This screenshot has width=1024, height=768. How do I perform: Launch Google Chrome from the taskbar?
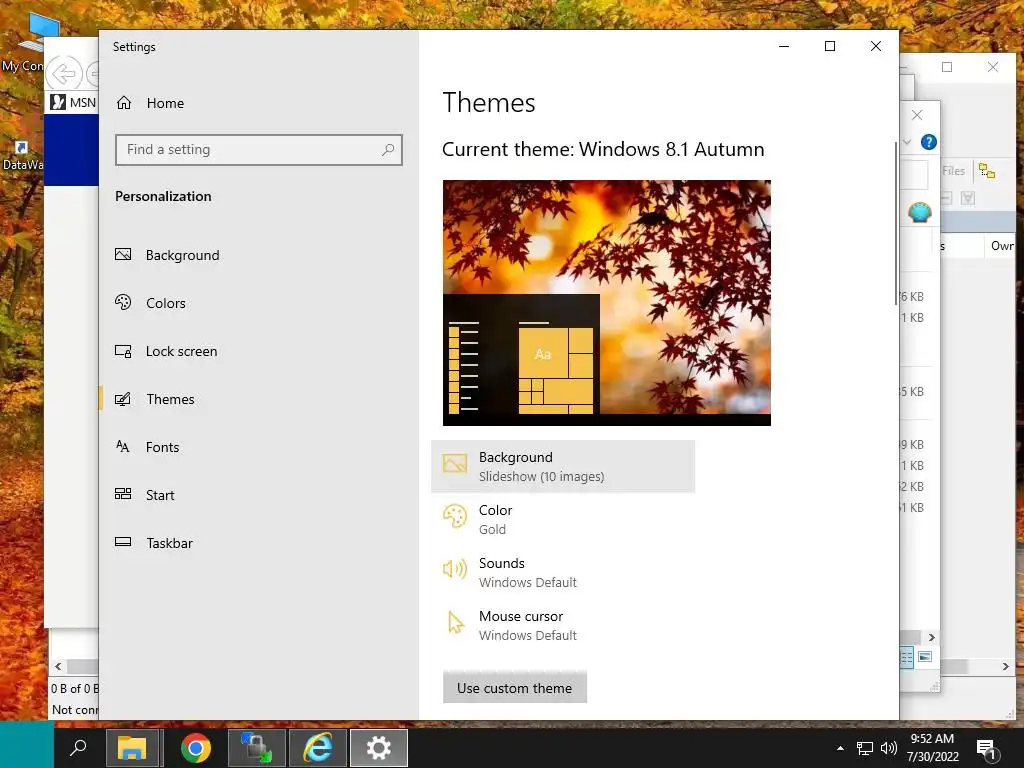coord(196,747)
